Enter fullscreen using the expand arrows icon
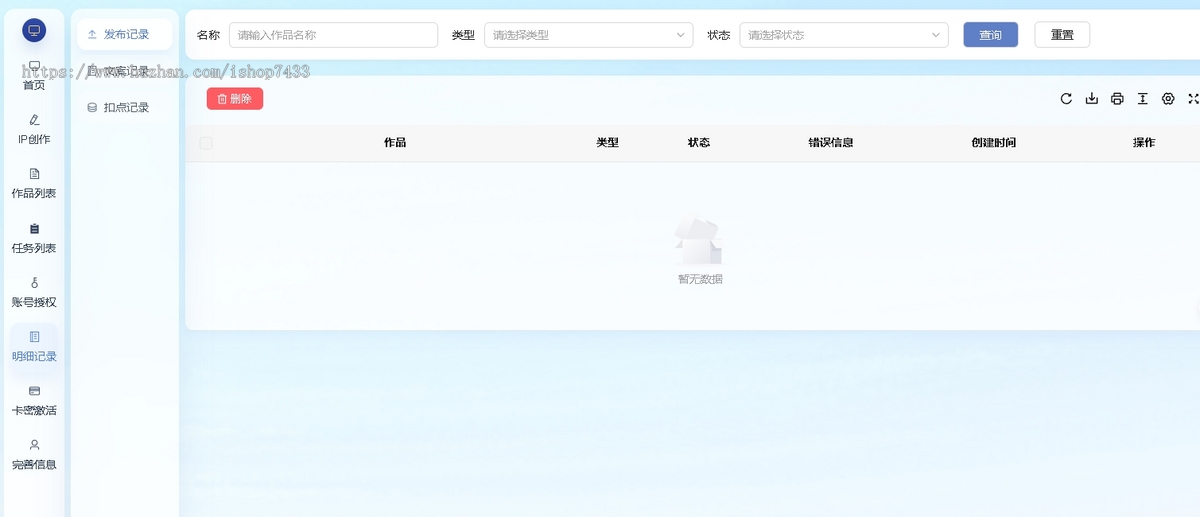The image size is (1200, 517). (1193, 99)
